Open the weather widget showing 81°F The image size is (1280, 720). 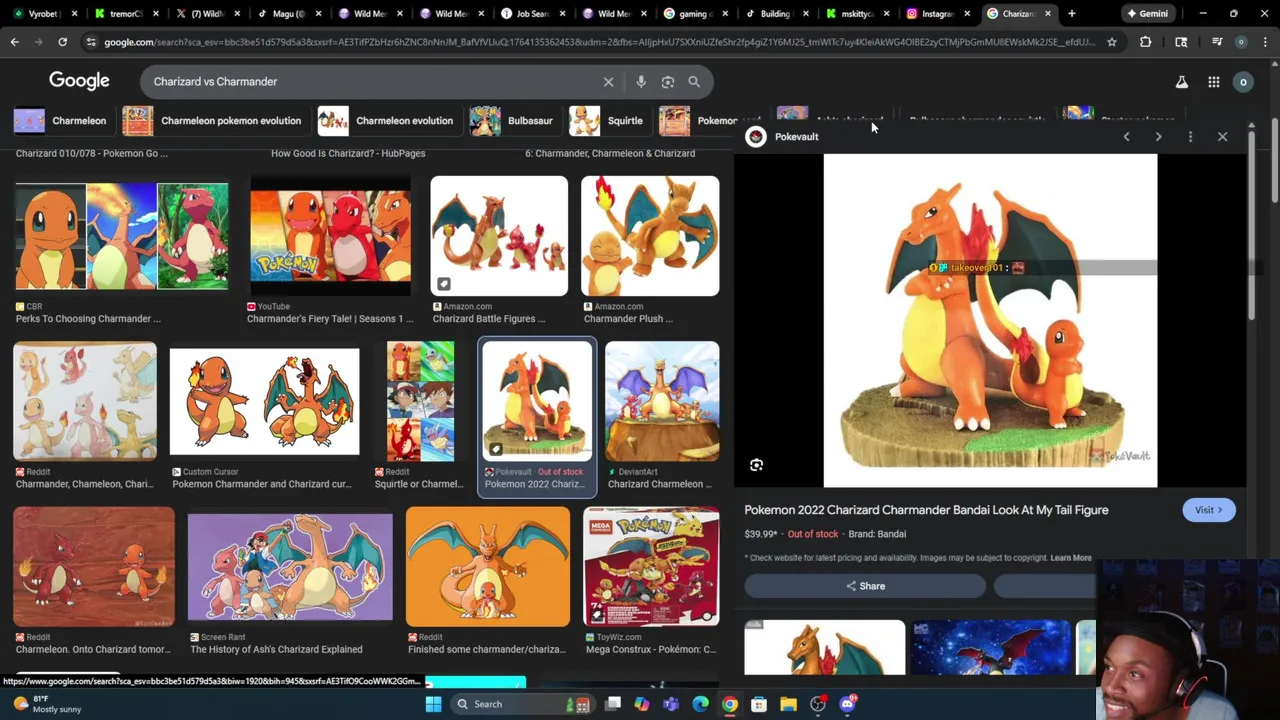click(x=45, y=704)
